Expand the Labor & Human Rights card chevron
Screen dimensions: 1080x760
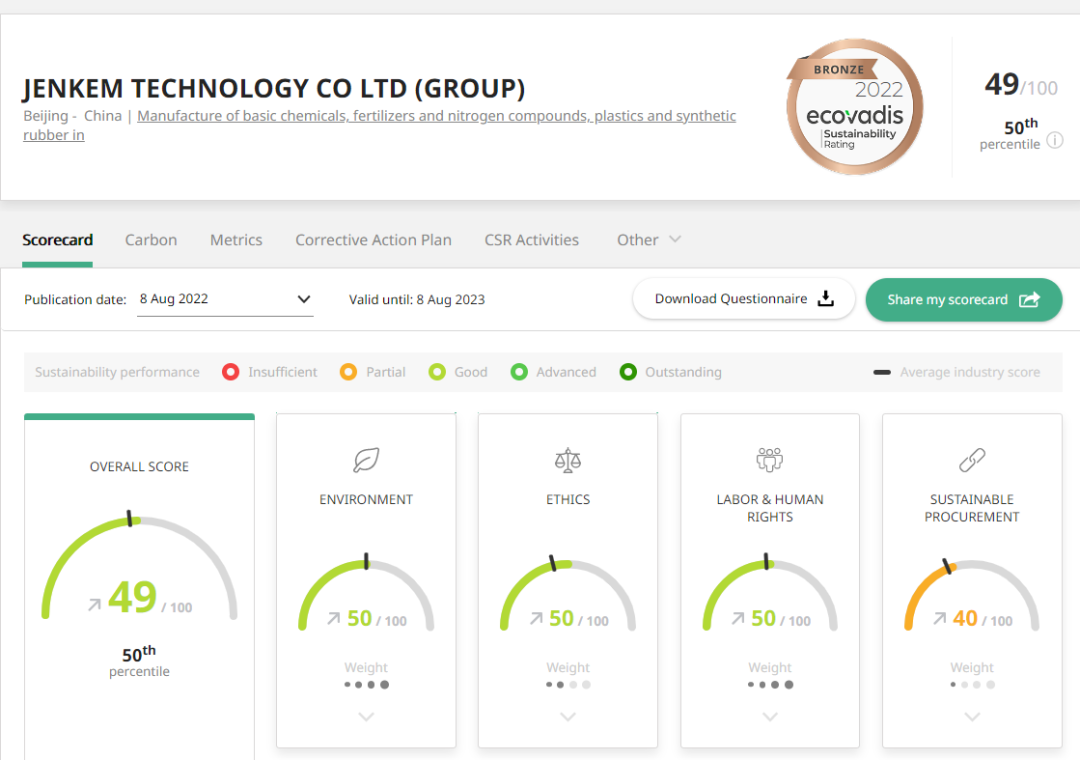click(770, 717)
